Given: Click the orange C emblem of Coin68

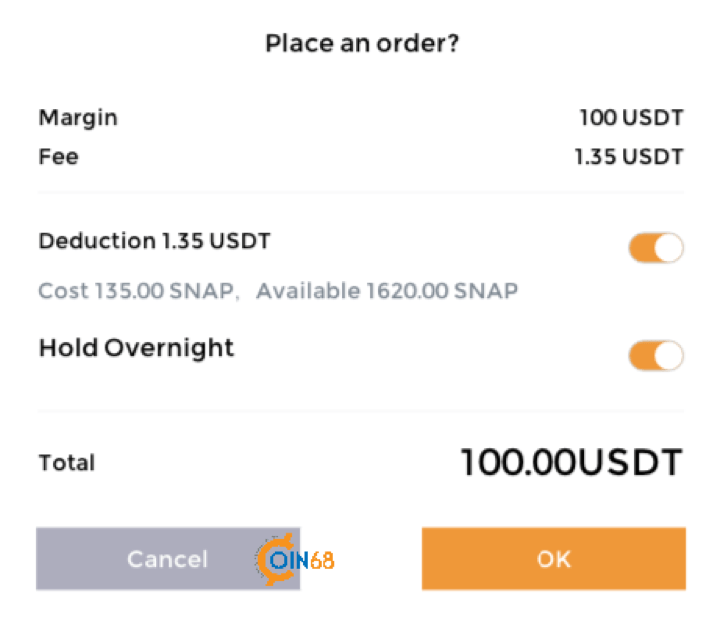Looking at the screenshot, I should coord(274,559).
